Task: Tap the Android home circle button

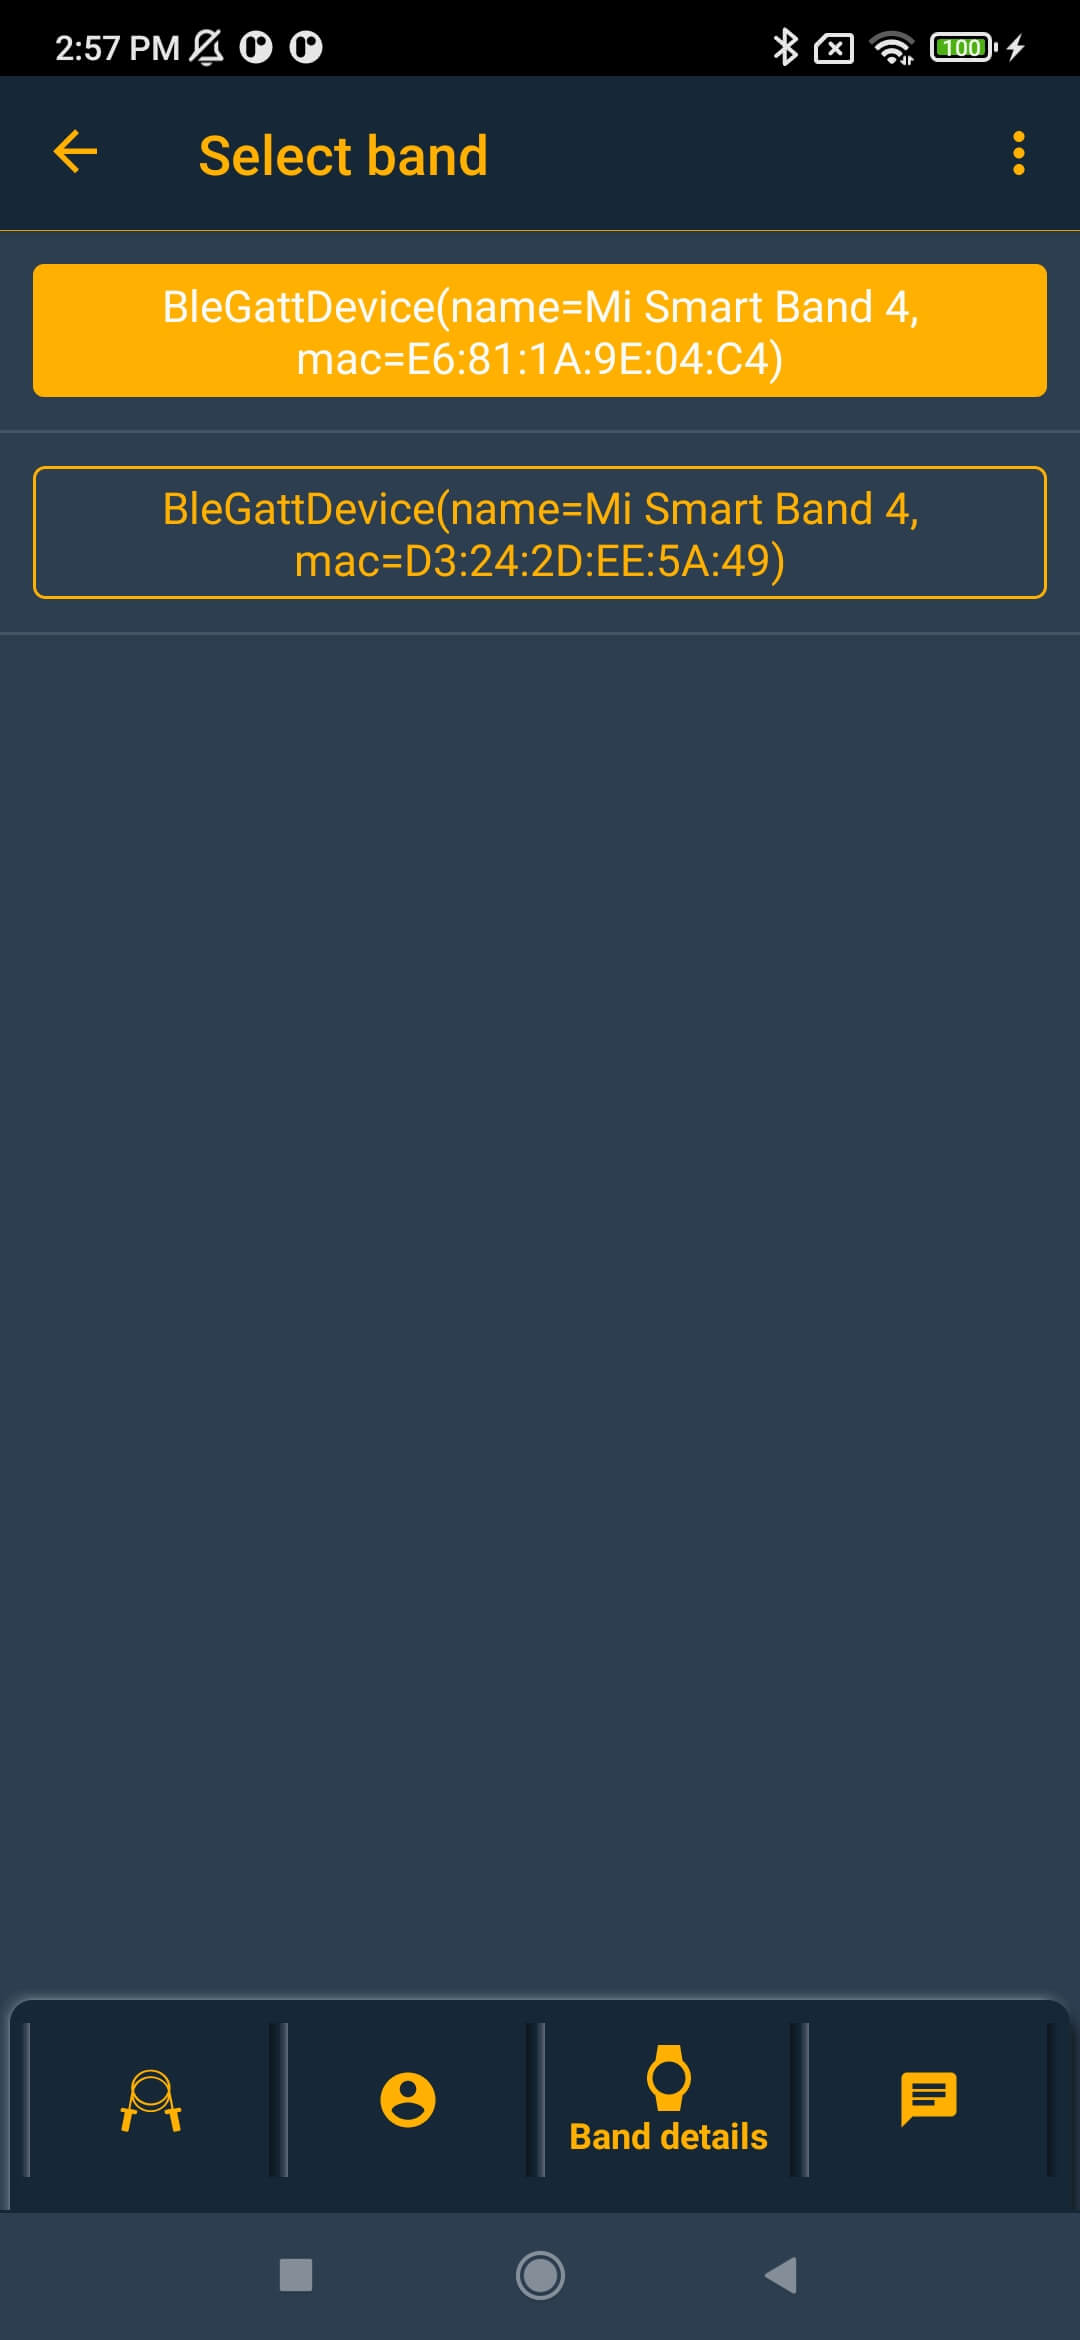Action: [540, 2275]
